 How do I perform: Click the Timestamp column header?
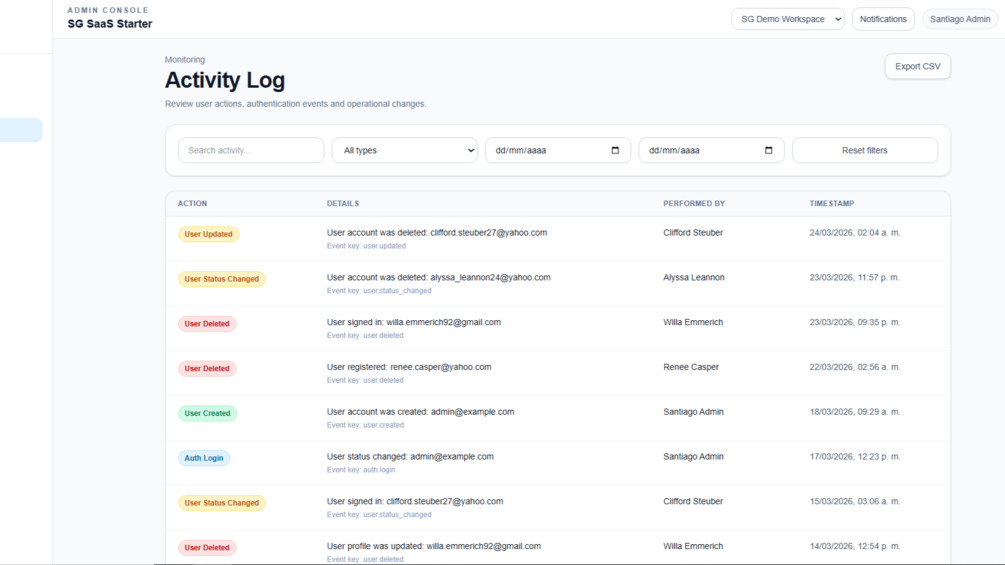(831, 204)
